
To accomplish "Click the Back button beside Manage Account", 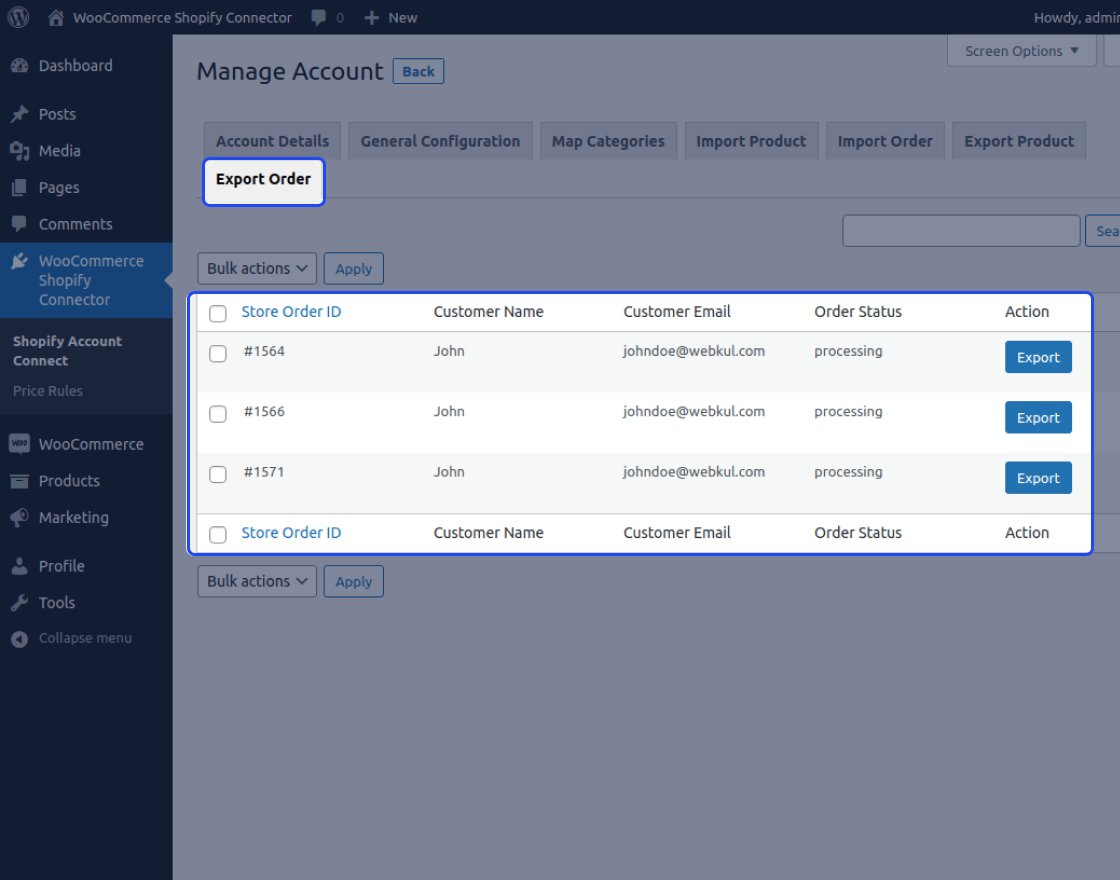I will [419, 71].
